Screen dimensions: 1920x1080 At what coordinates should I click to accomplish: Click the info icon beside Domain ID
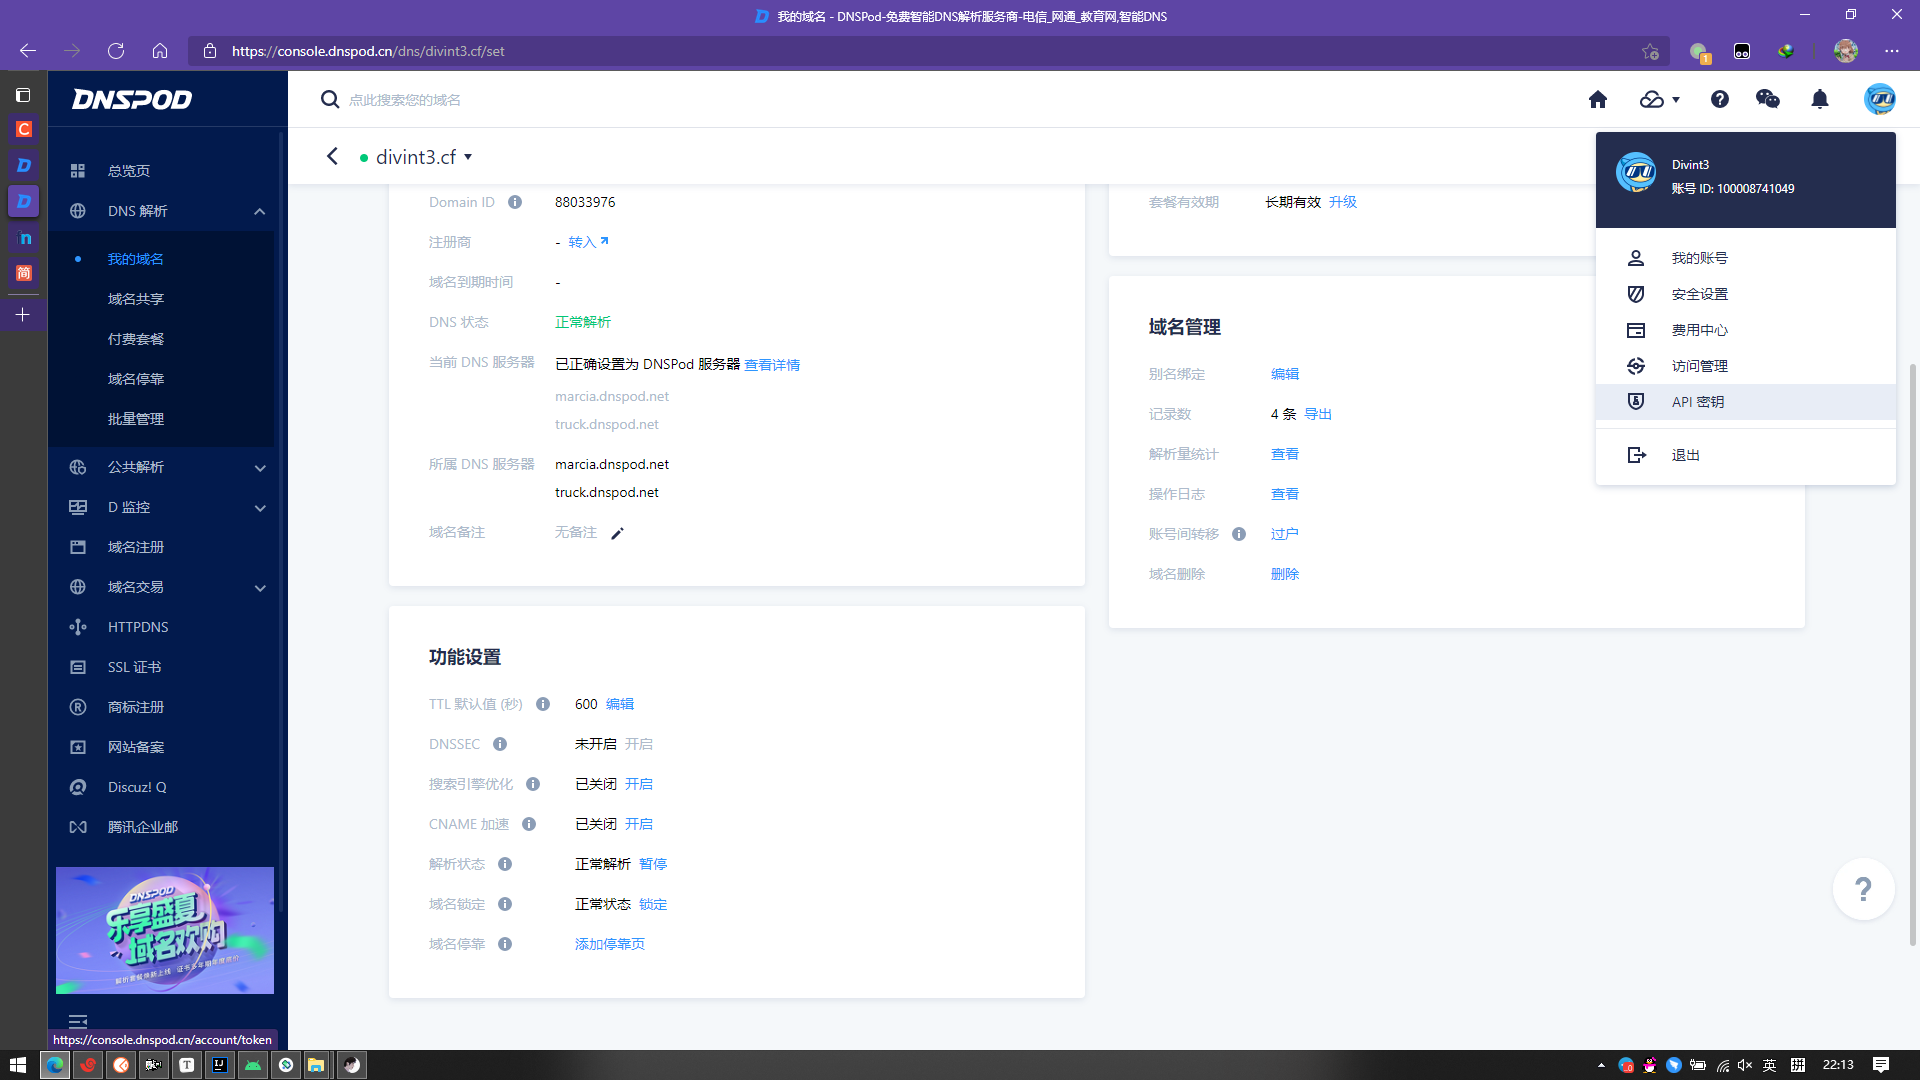[x=515, y=202]
